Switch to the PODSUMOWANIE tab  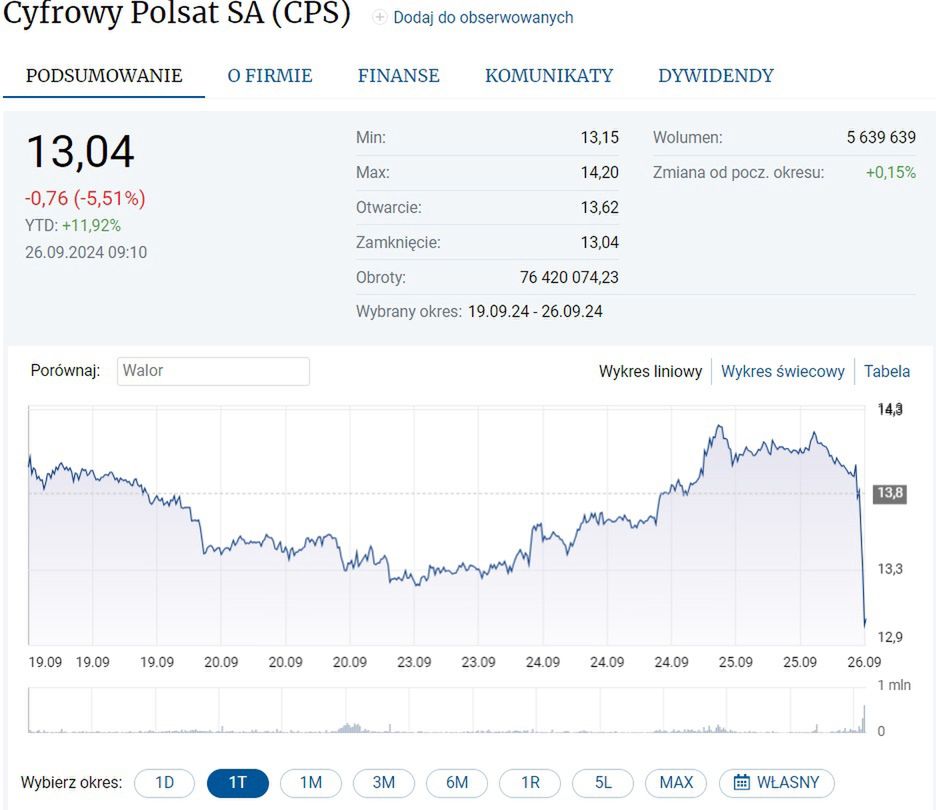(x=104, y=76)
